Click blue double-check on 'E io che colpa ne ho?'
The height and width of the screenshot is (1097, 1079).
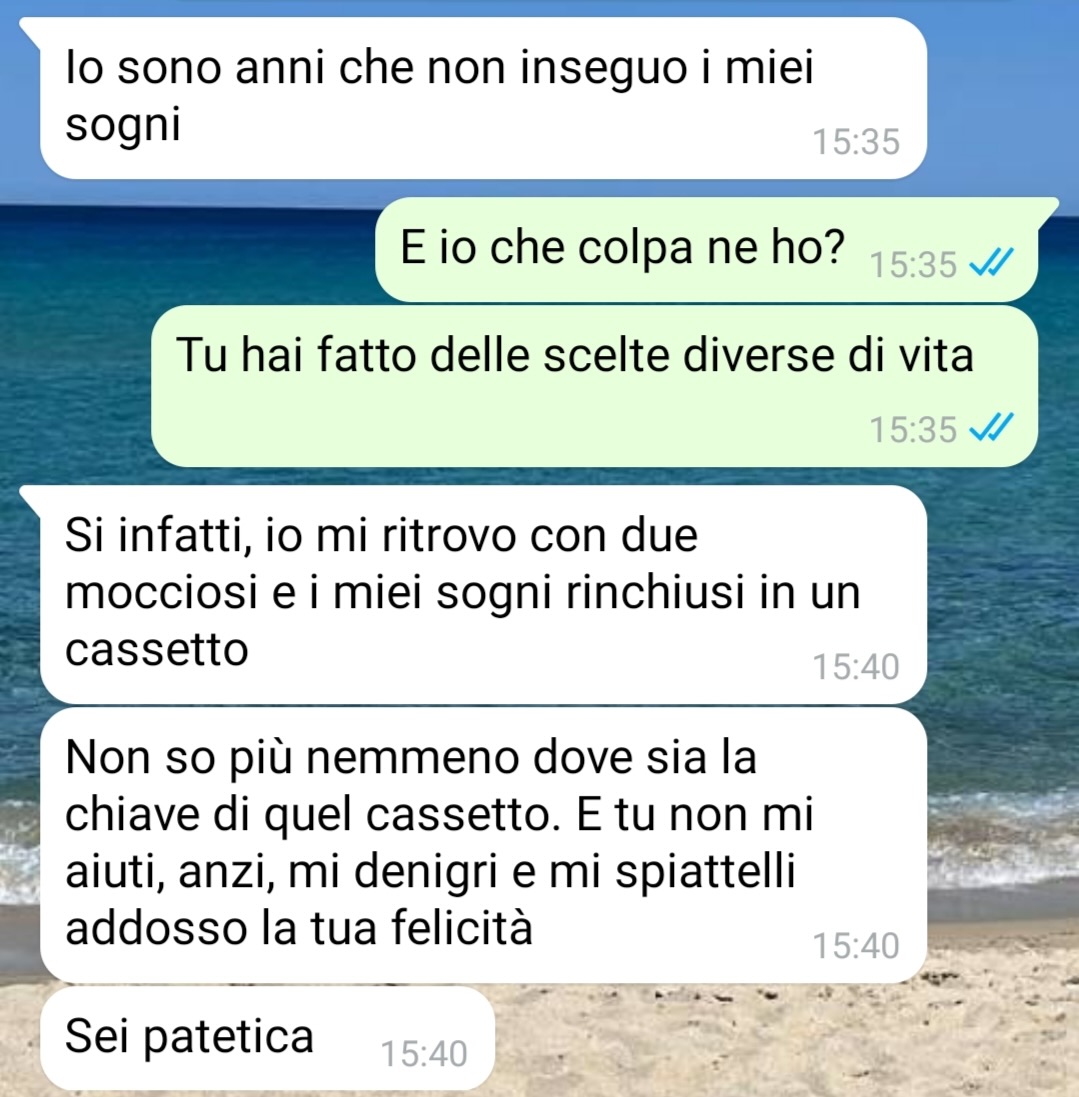click(991, 263)
